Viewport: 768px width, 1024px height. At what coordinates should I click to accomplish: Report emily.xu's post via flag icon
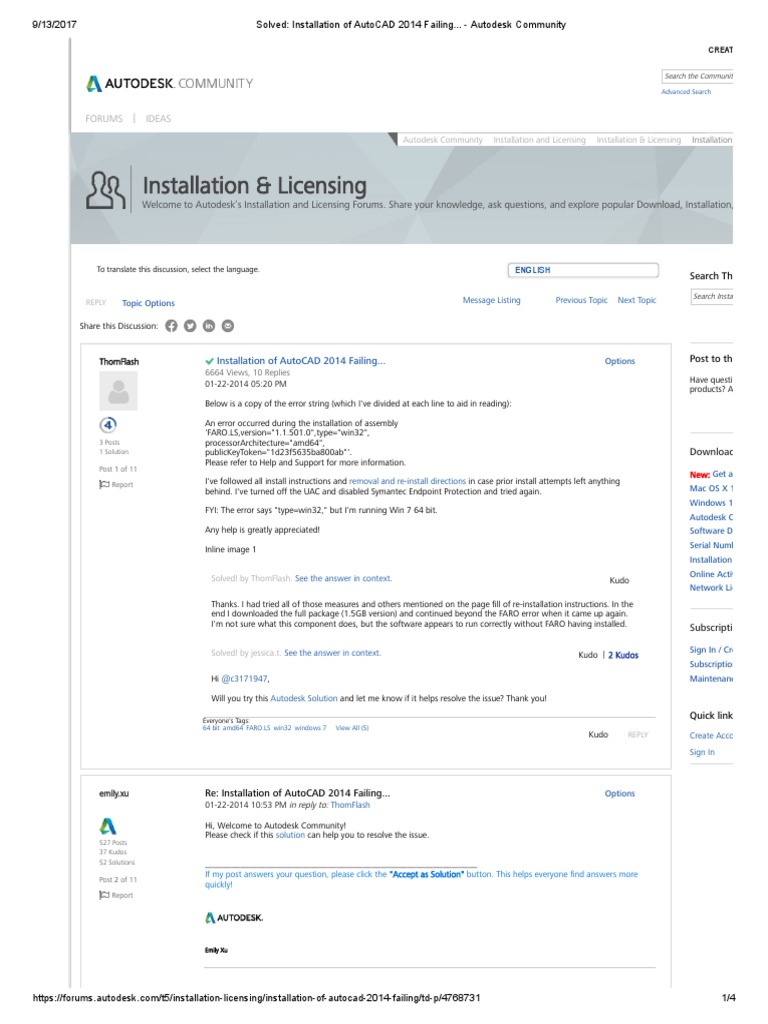click(x=104, y=895)
